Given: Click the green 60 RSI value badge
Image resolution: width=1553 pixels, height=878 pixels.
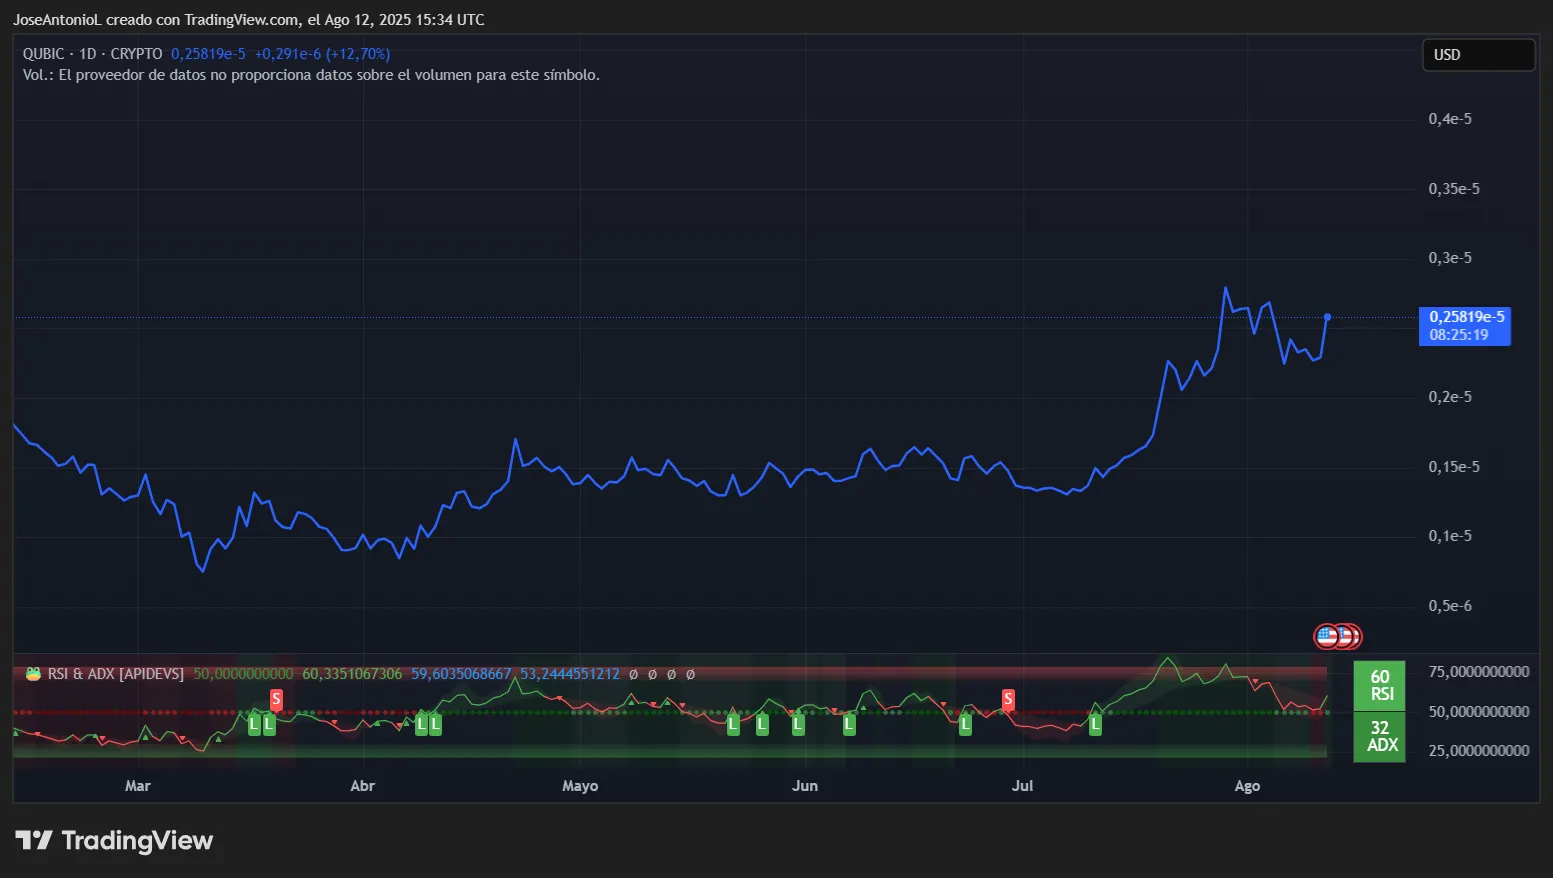Looking at the screenshot, I should point(1379,686).
